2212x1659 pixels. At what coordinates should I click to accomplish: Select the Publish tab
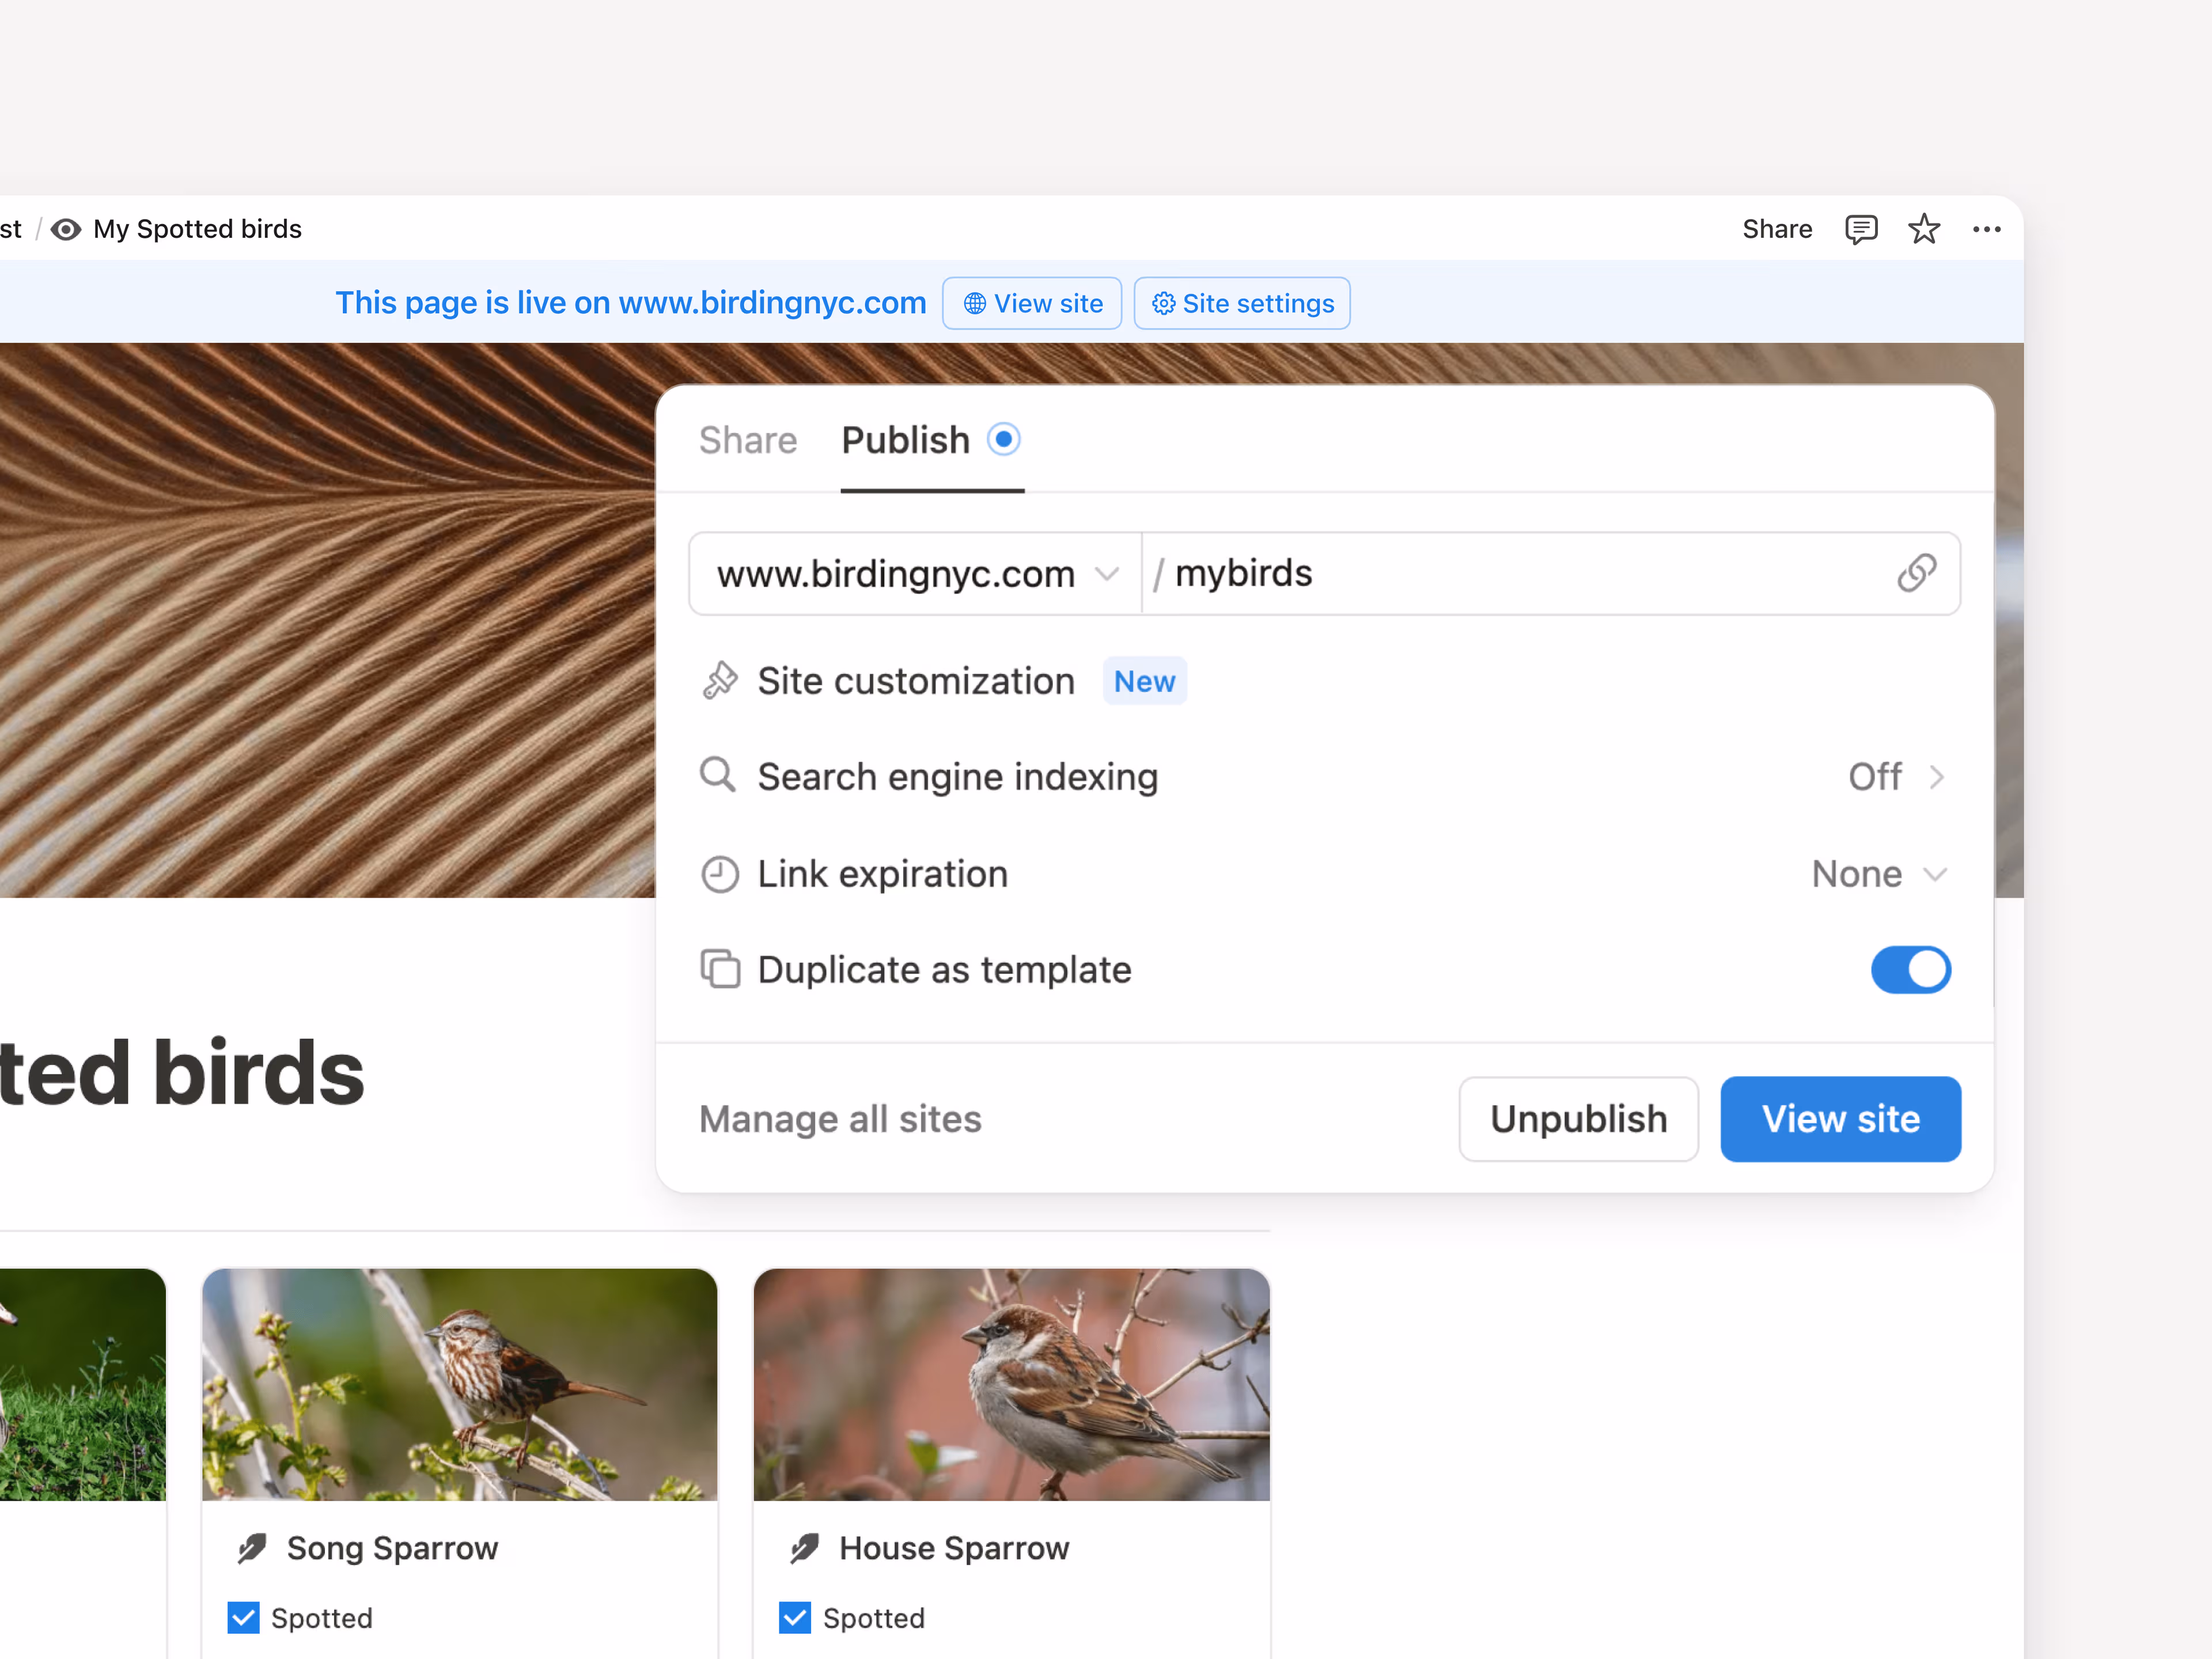(906, 440)
